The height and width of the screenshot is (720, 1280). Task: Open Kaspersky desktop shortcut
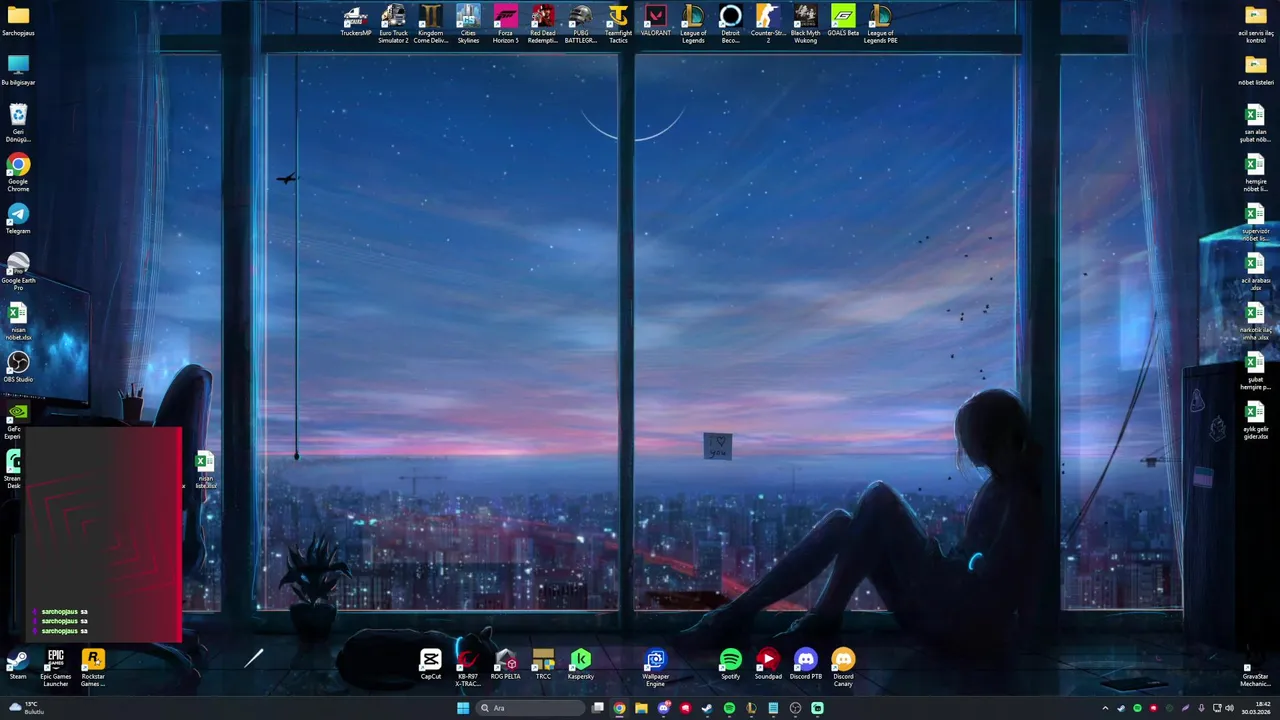click(581, 665)
